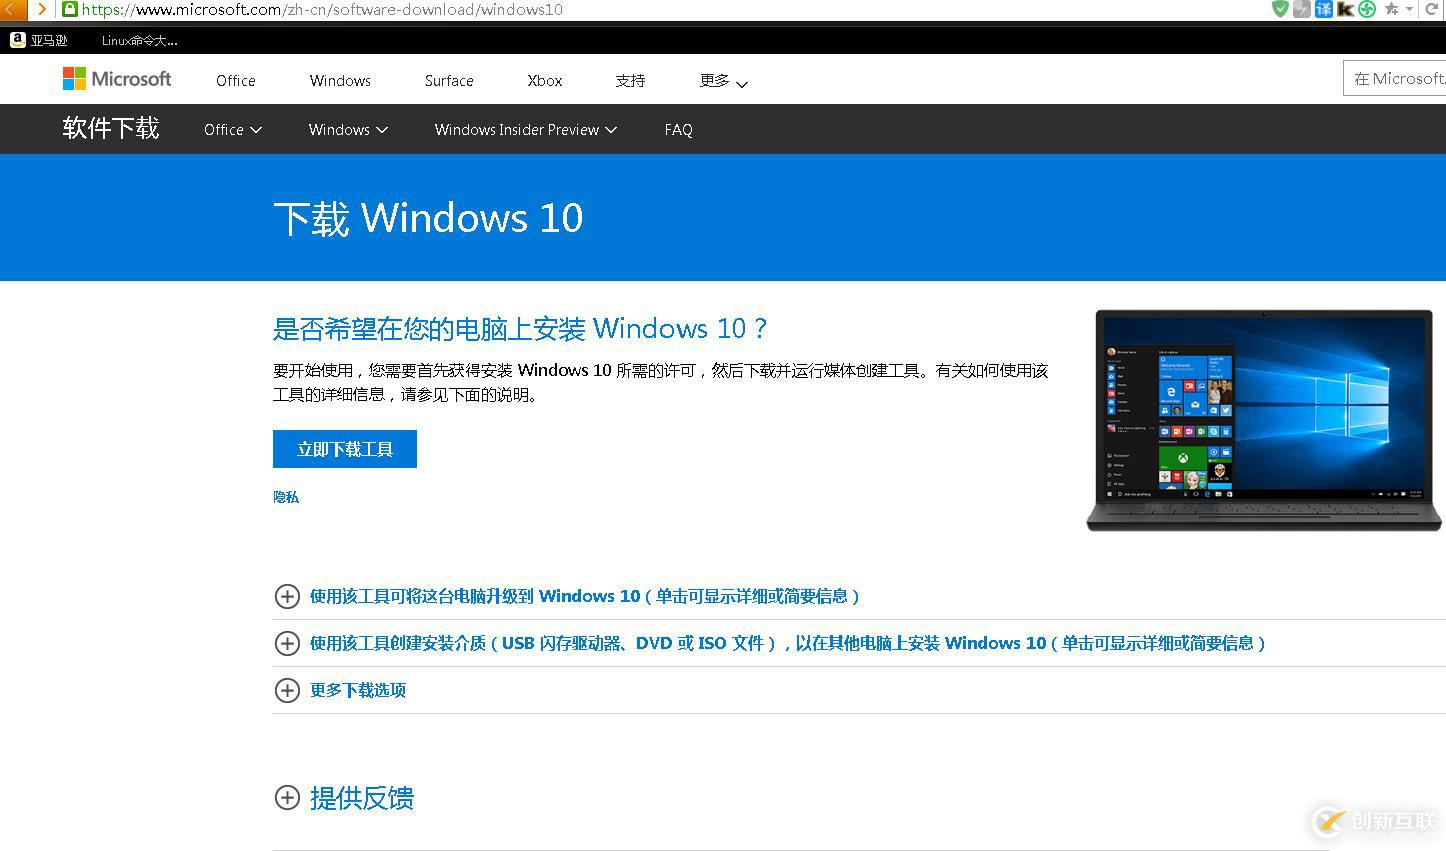This screenshot has width=1446, height=851.
Task: Open the dropdown arrow beside the bookmark star
Action: point(1409,9)
